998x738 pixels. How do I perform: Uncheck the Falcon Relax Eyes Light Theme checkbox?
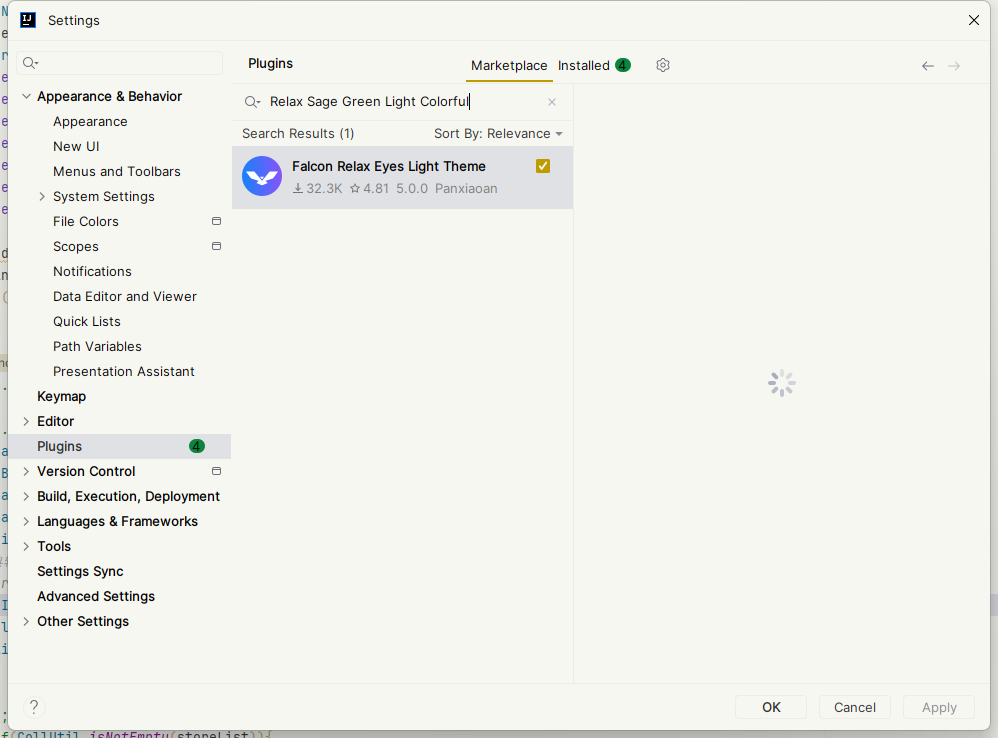(x=543, y=166)
